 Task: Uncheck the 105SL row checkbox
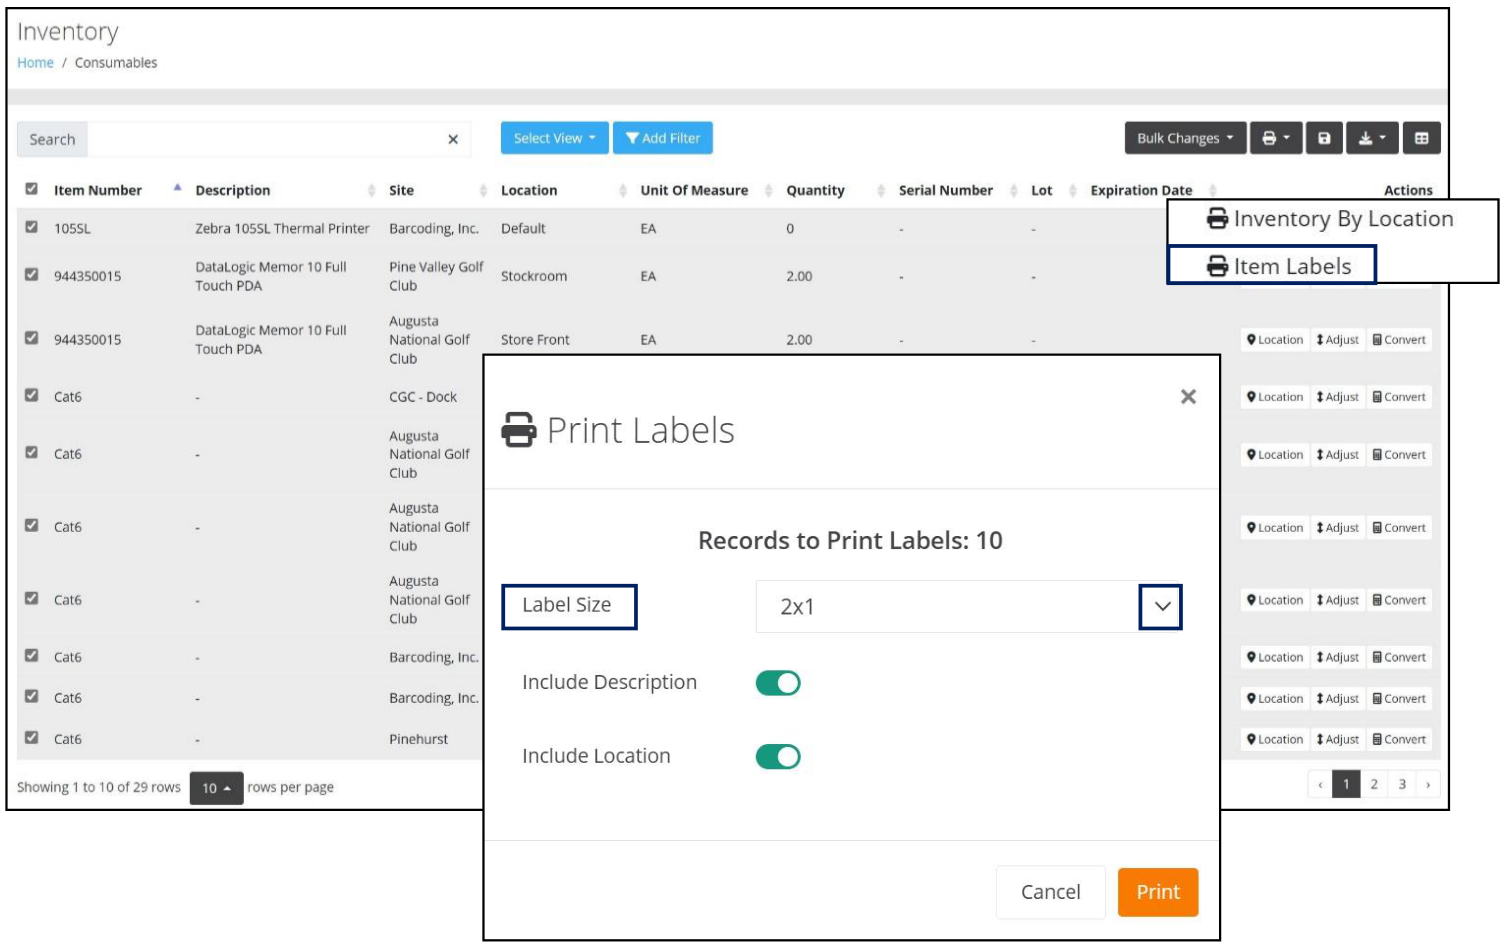tap(32, 227)
